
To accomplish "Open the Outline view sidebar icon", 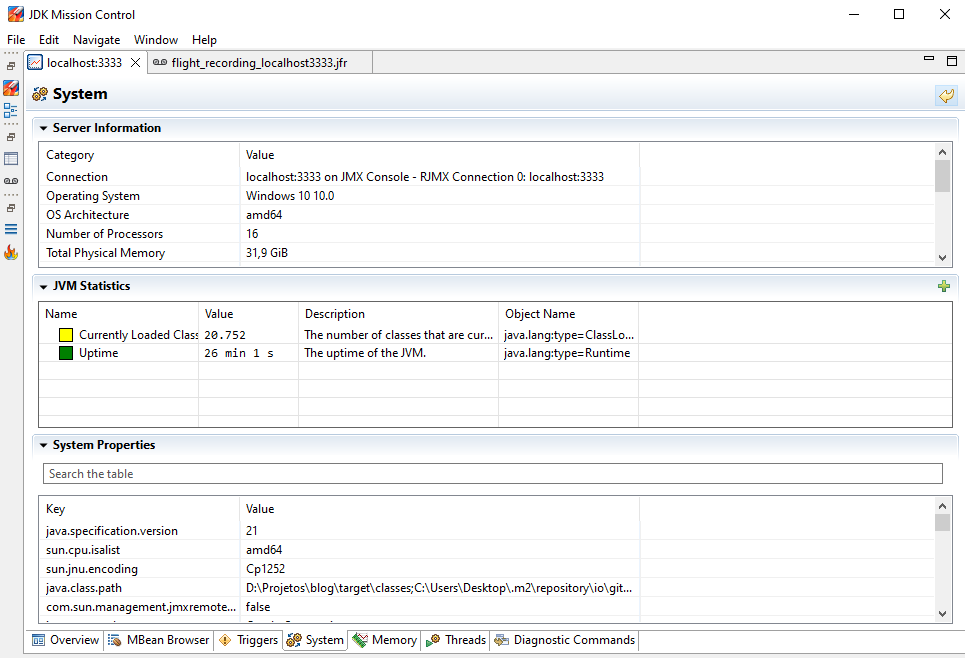I will pos(11,111).
